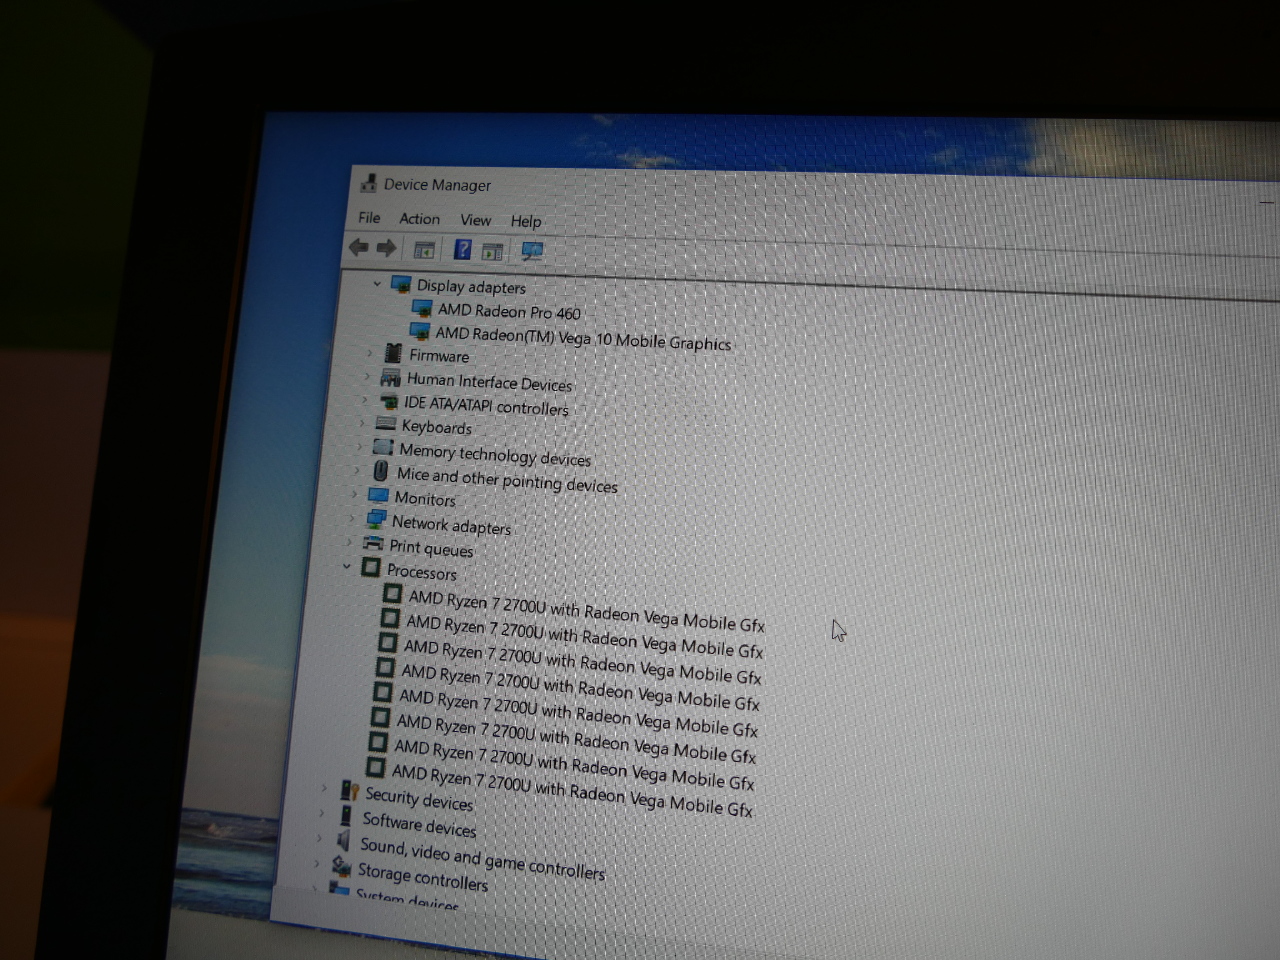
Task: Expand the IDE ATA/ATAPI controllers node
Action: (x=364, y=399)
